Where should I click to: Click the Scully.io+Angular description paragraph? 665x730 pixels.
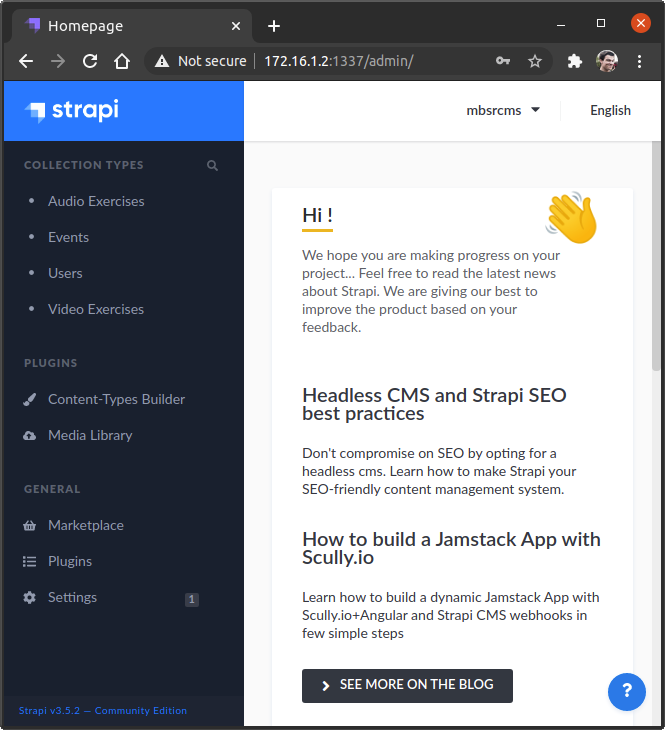click(451, 615)
